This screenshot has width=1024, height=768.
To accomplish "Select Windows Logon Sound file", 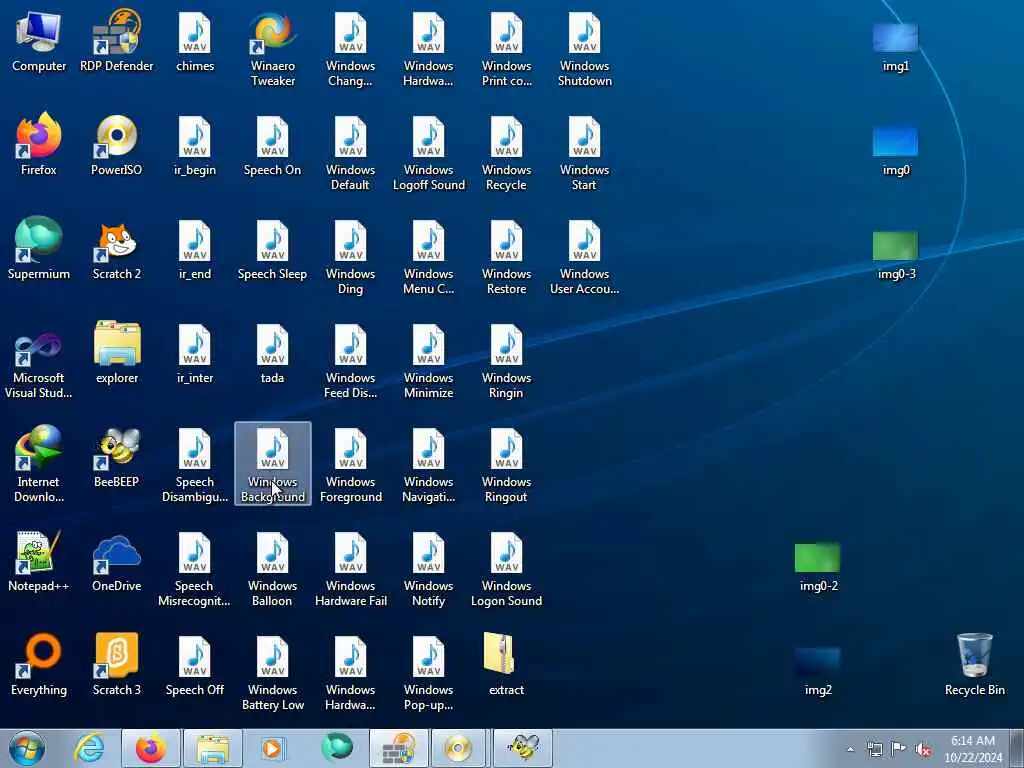I will 506,569.
